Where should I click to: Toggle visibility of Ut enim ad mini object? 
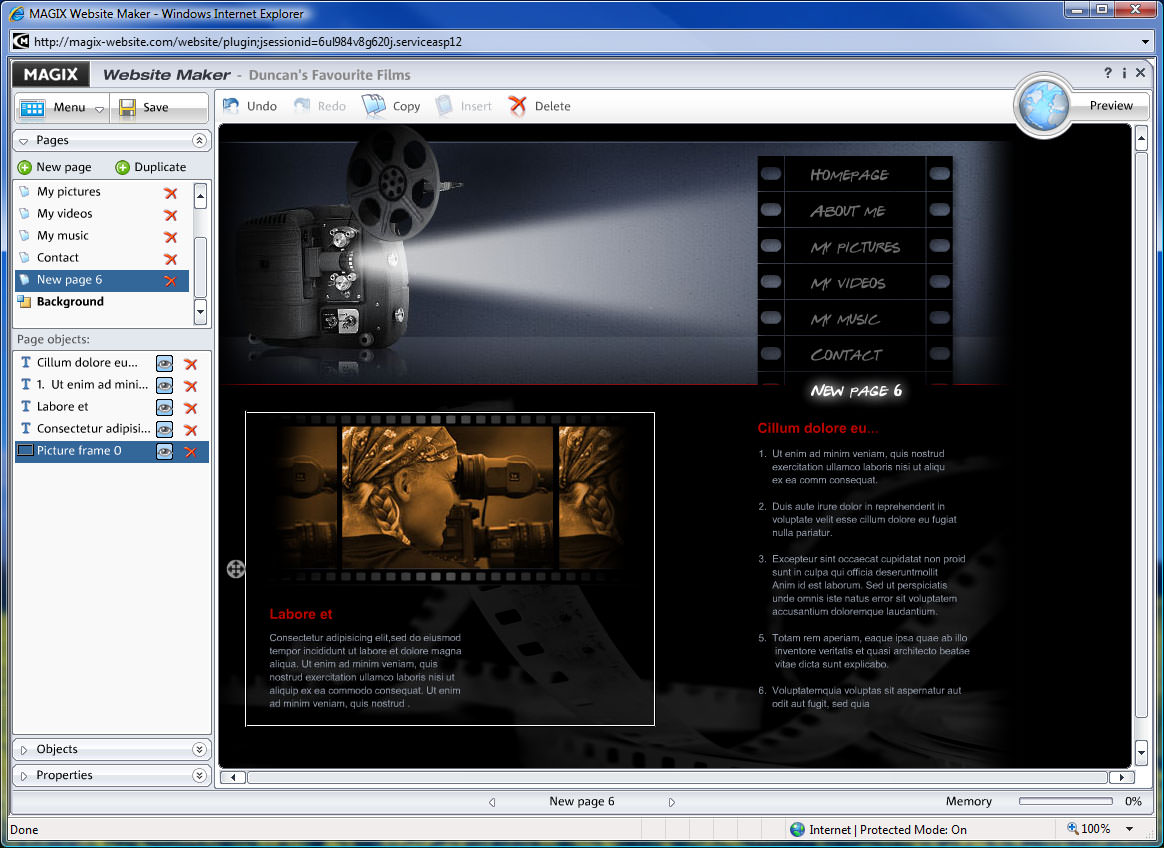click(164, 385)
